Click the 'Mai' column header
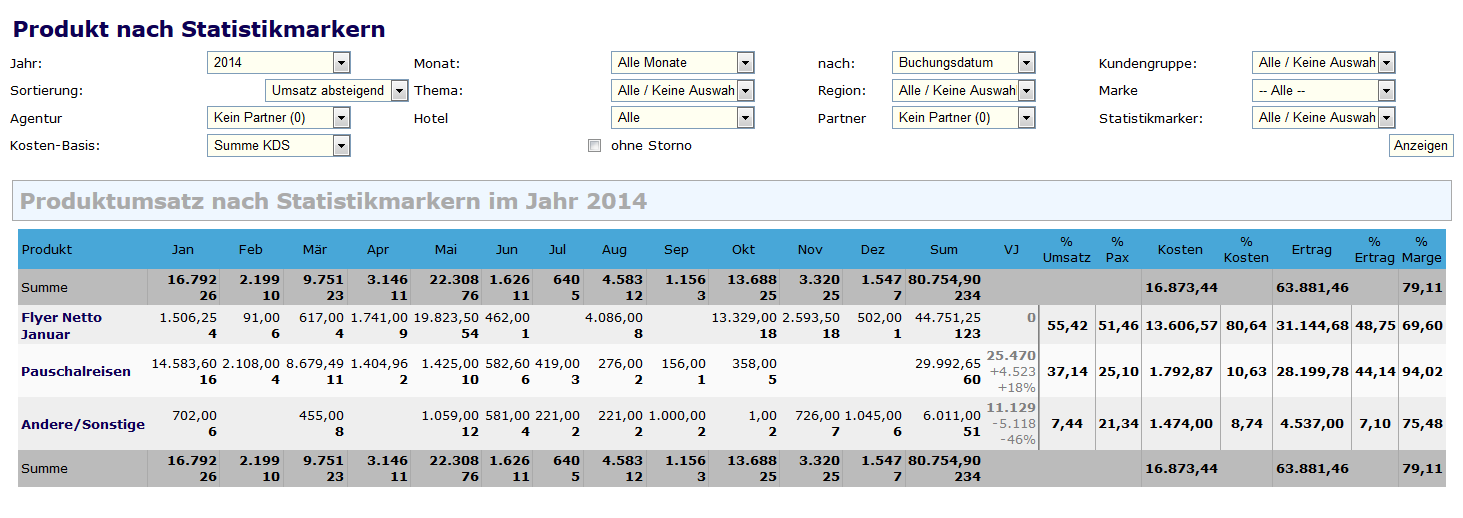1463x518 pixels. 446,249
